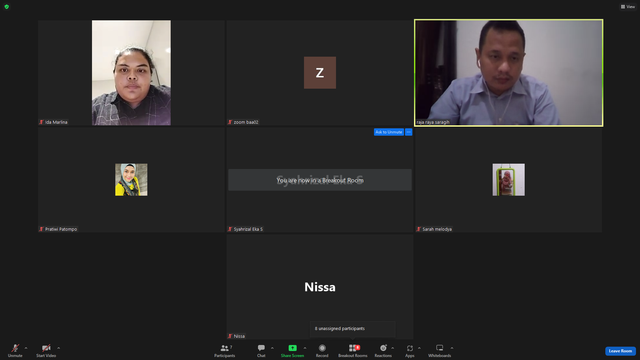Open Whiteboards from the toolbar

click(440, 350)
